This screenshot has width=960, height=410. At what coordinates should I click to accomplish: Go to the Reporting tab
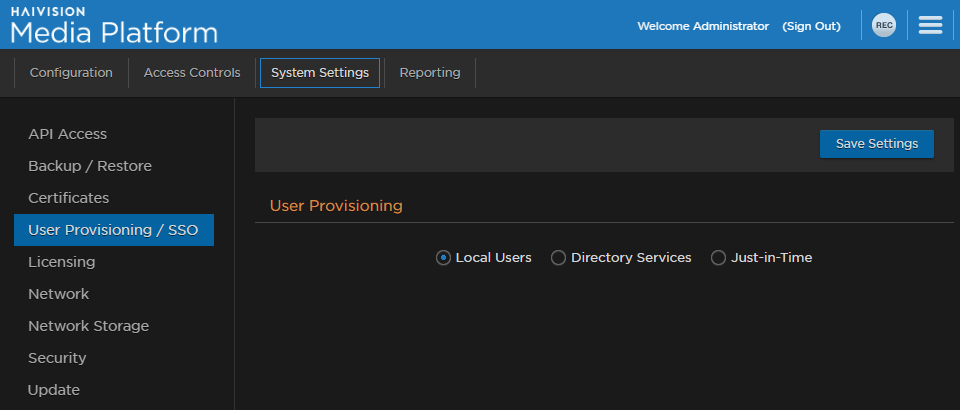click(430, 73)
